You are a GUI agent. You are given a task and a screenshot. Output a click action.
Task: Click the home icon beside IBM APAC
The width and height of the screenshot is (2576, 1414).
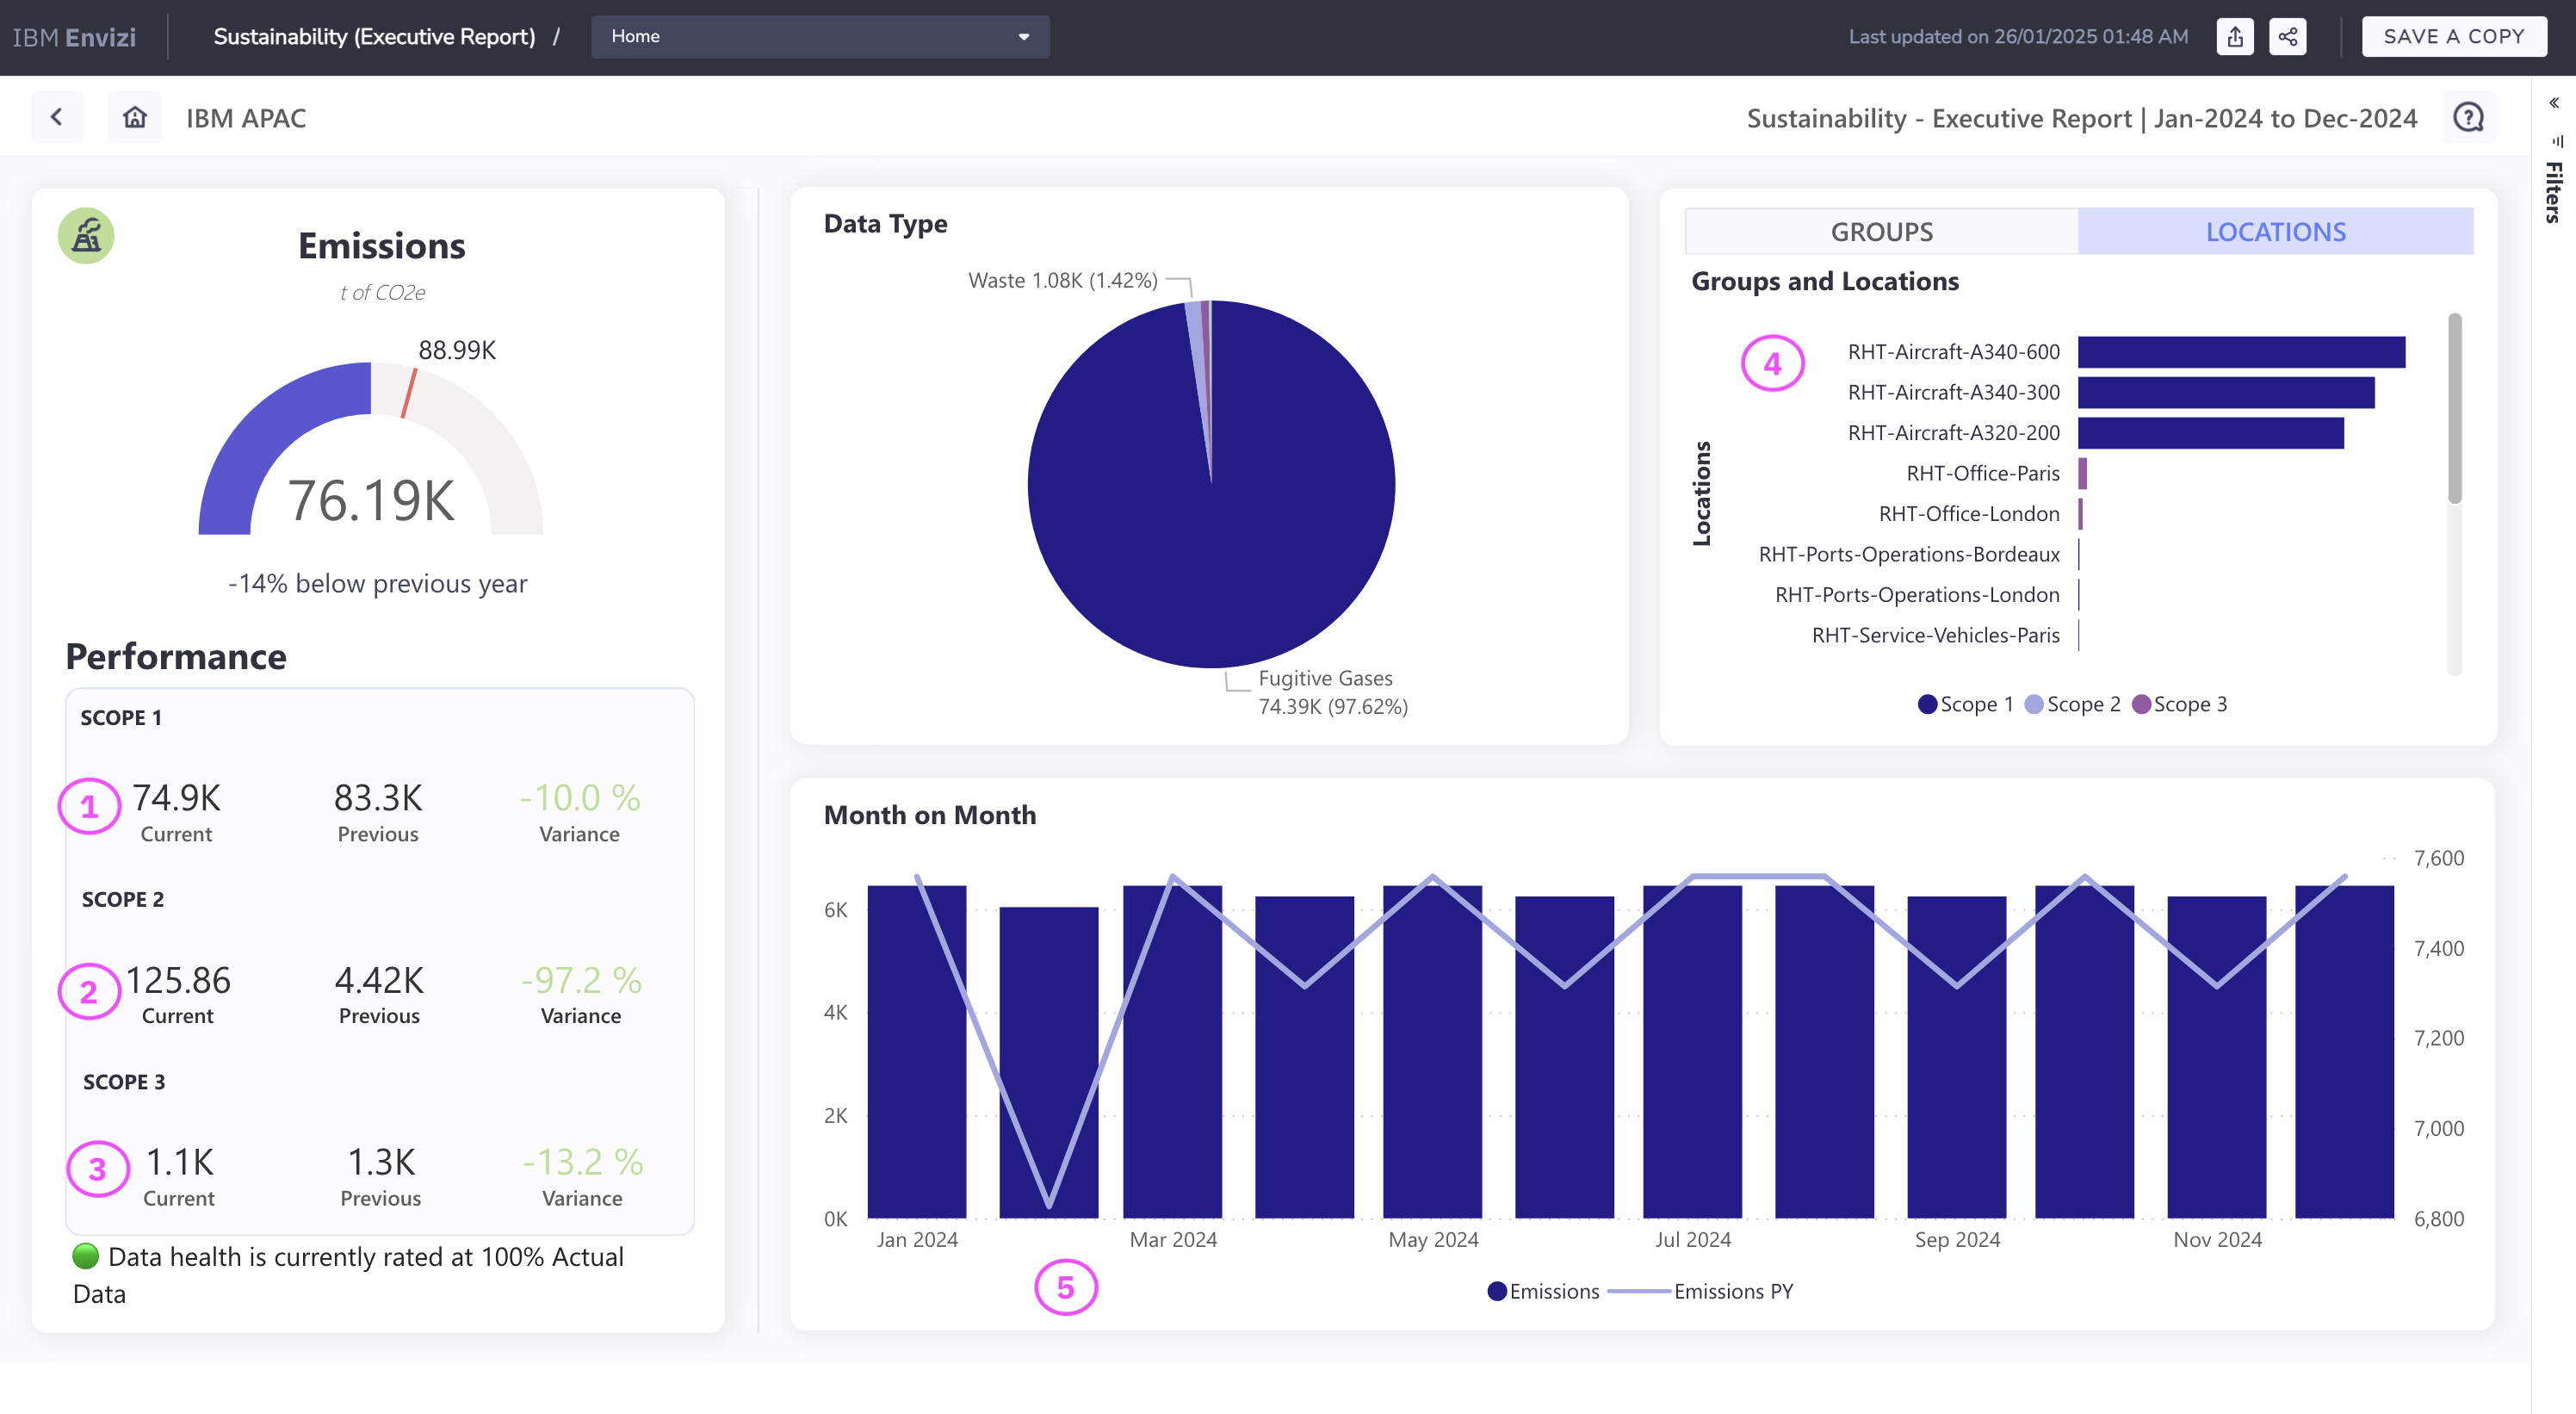[x=134, y=117]
